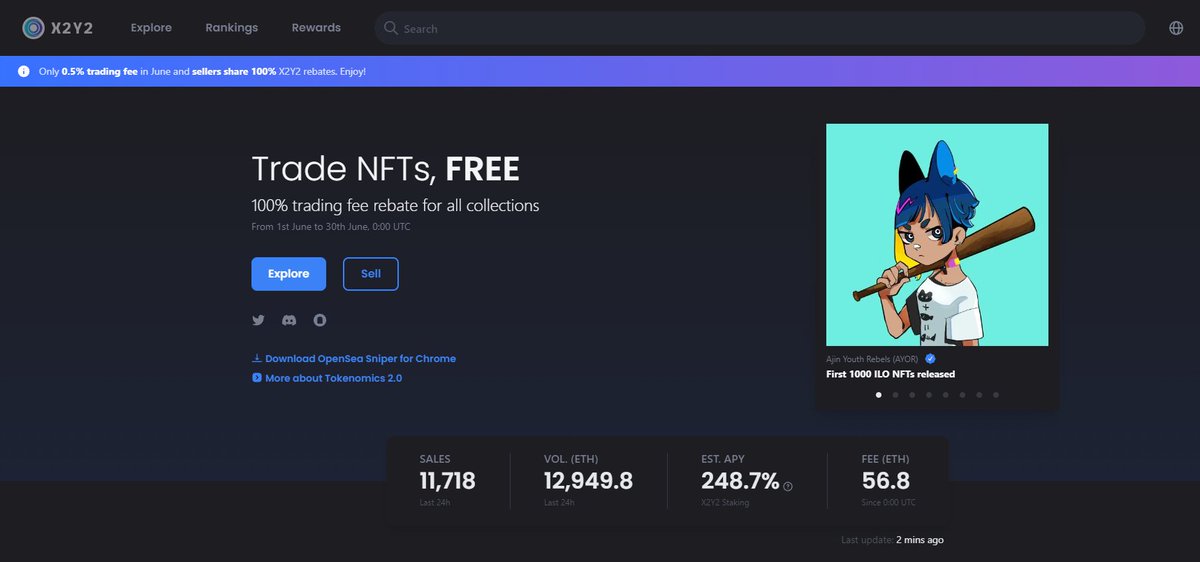
Task: Click the Since 0:00 UTC label
Action: [x=887, y=502]
